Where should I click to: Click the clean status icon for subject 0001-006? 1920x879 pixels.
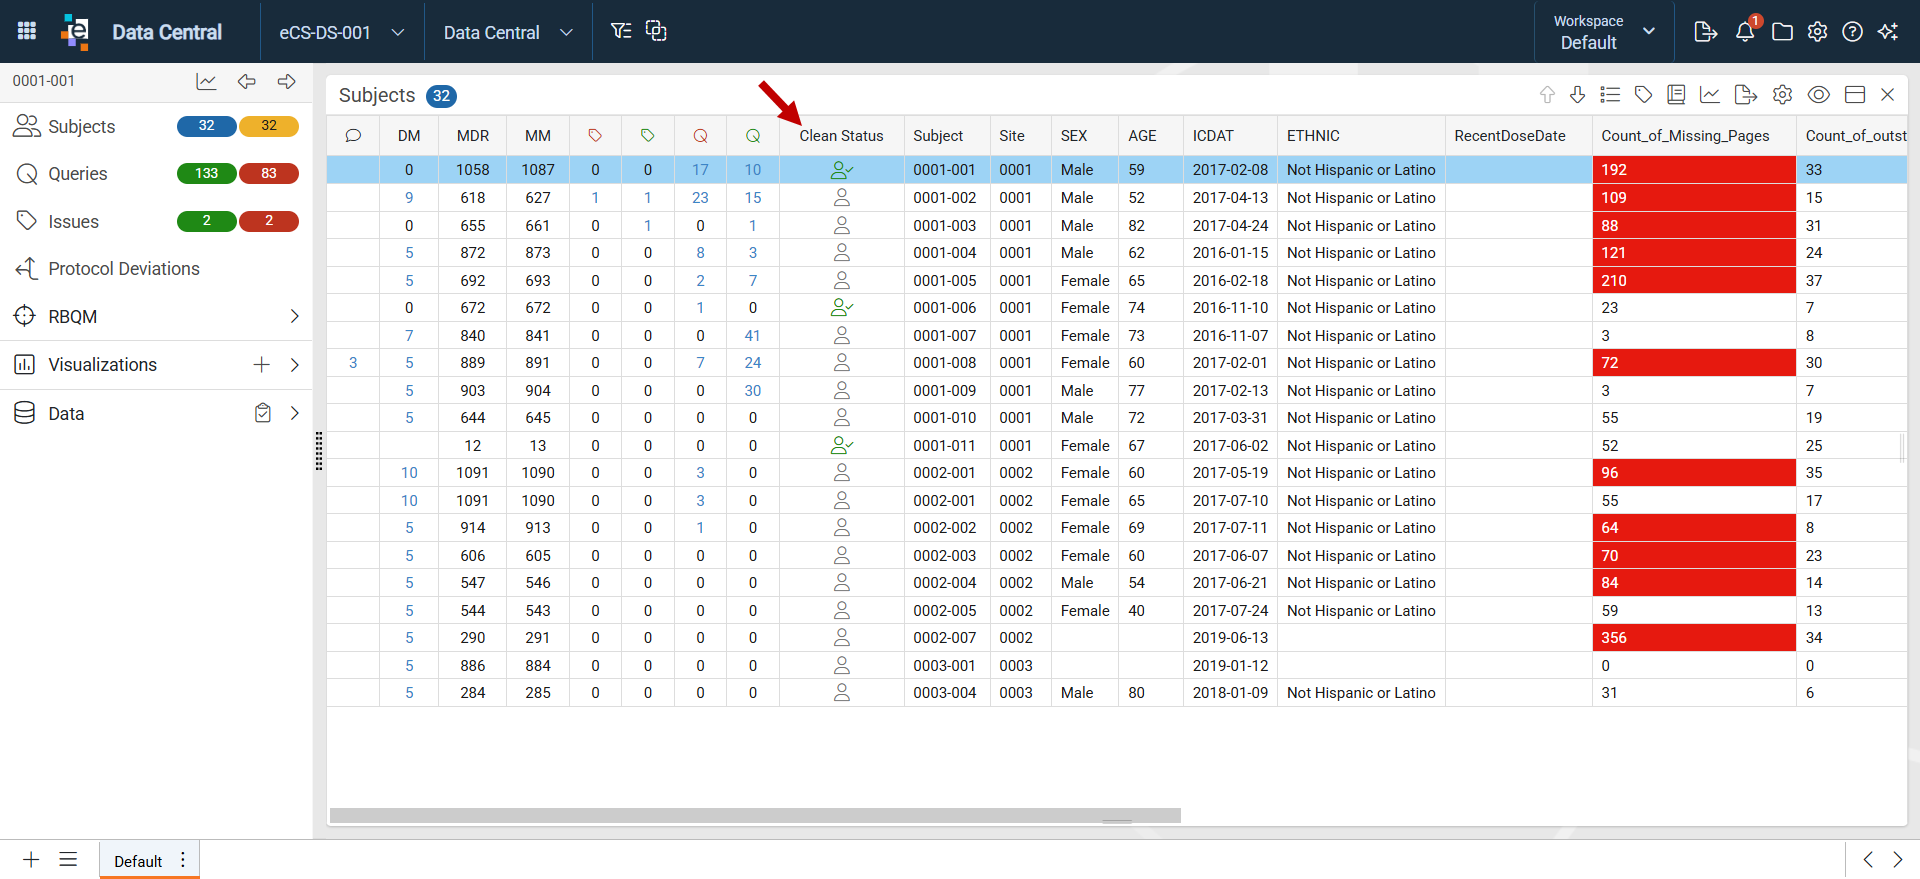point(842,308)
